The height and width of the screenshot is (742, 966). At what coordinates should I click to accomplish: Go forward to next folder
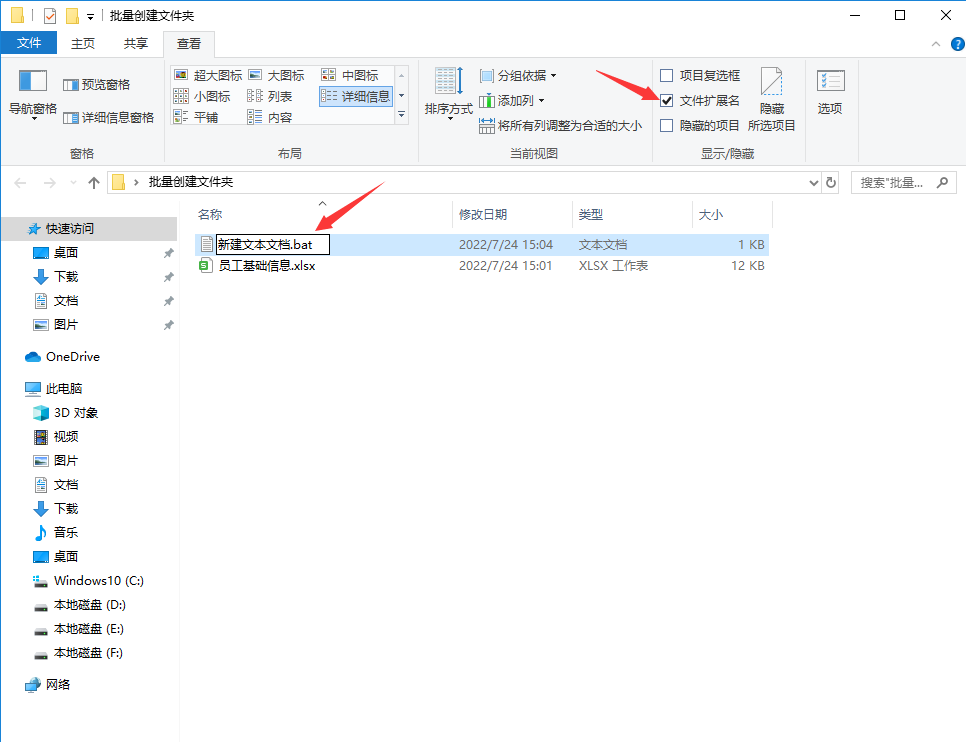[x=50, y=182]
